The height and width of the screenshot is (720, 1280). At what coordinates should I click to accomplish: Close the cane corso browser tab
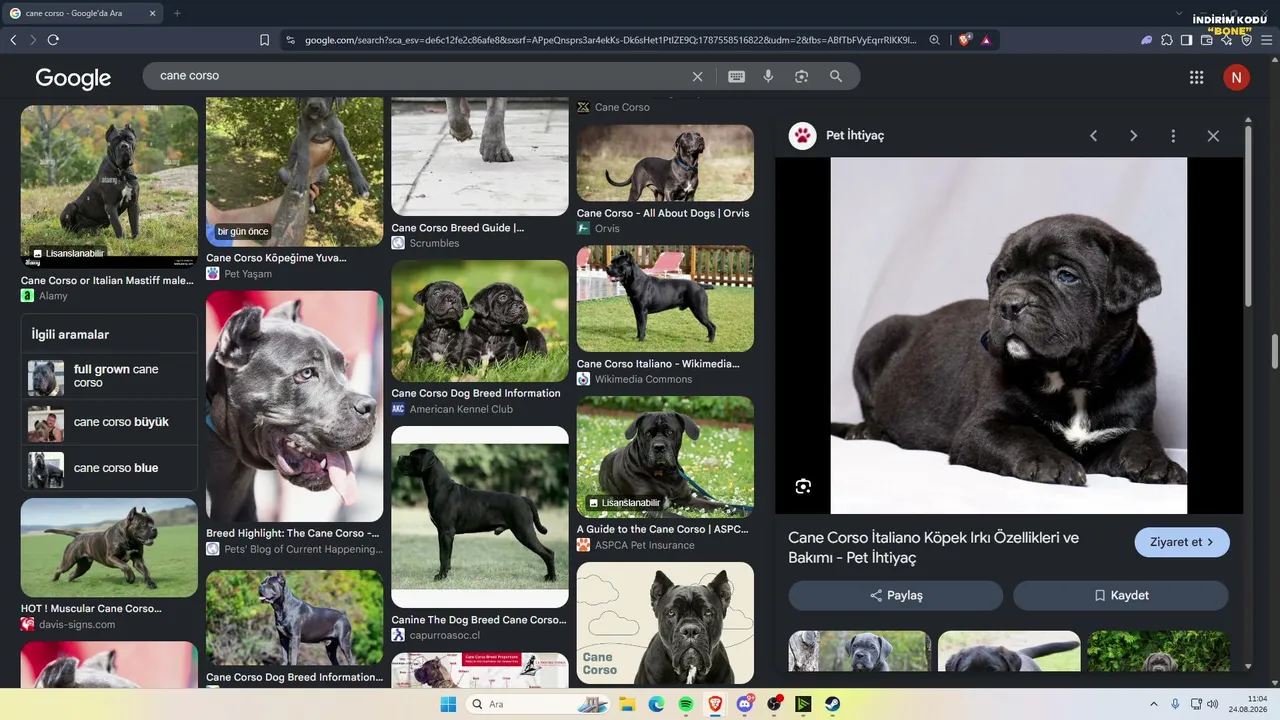pyautogui.click(x=152, y=13)
